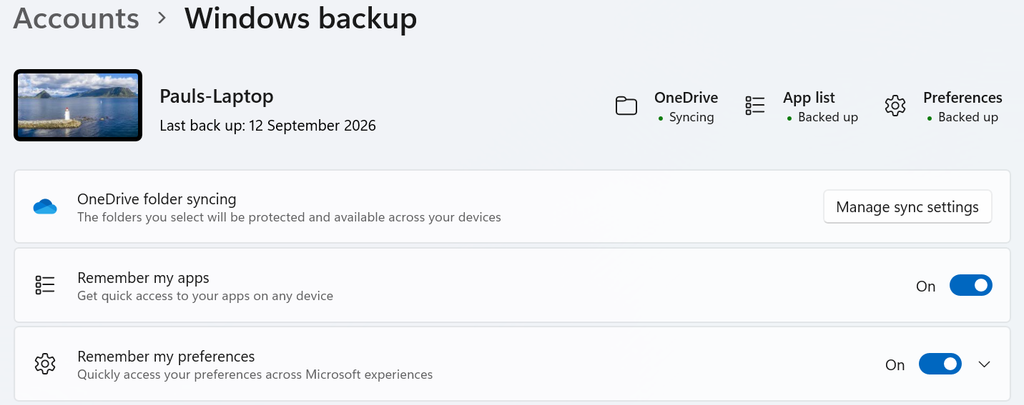Turn off Remember my preferences toggle

coord(940,364)
